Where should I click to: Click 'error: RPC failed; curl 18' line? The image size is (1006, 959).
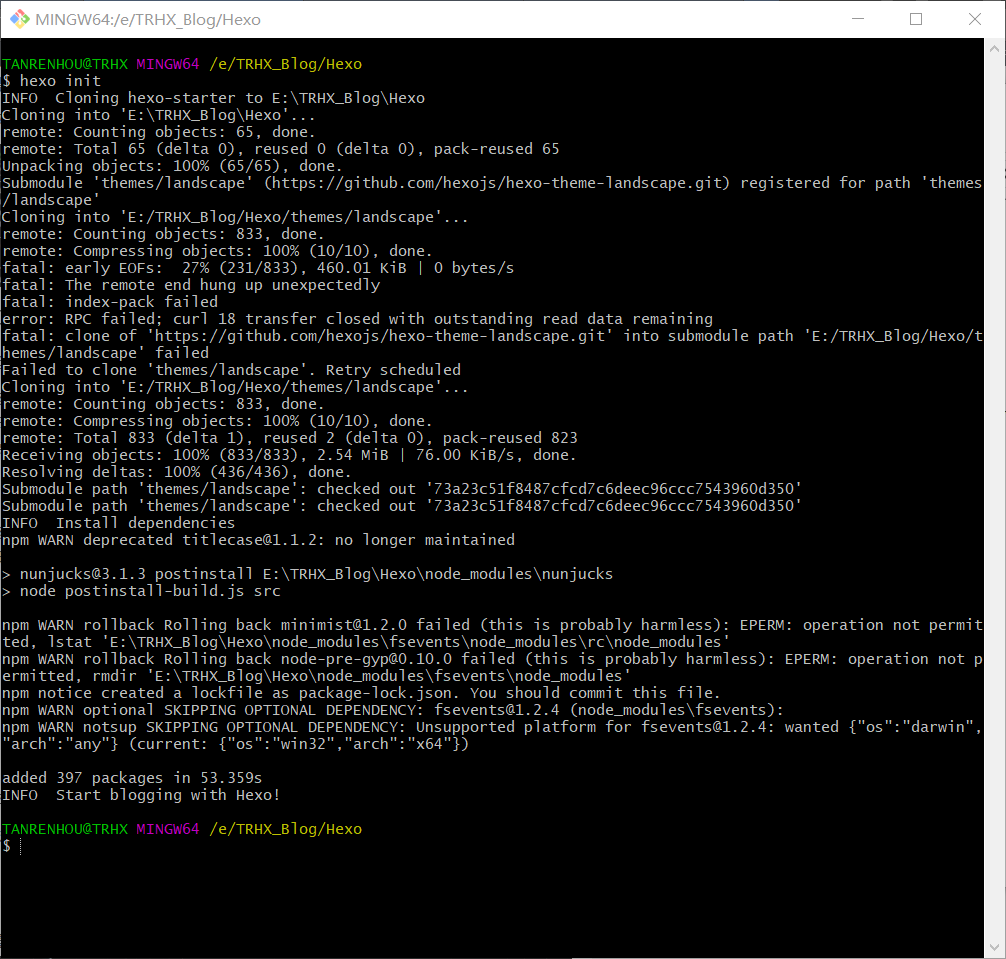point(357,319)
